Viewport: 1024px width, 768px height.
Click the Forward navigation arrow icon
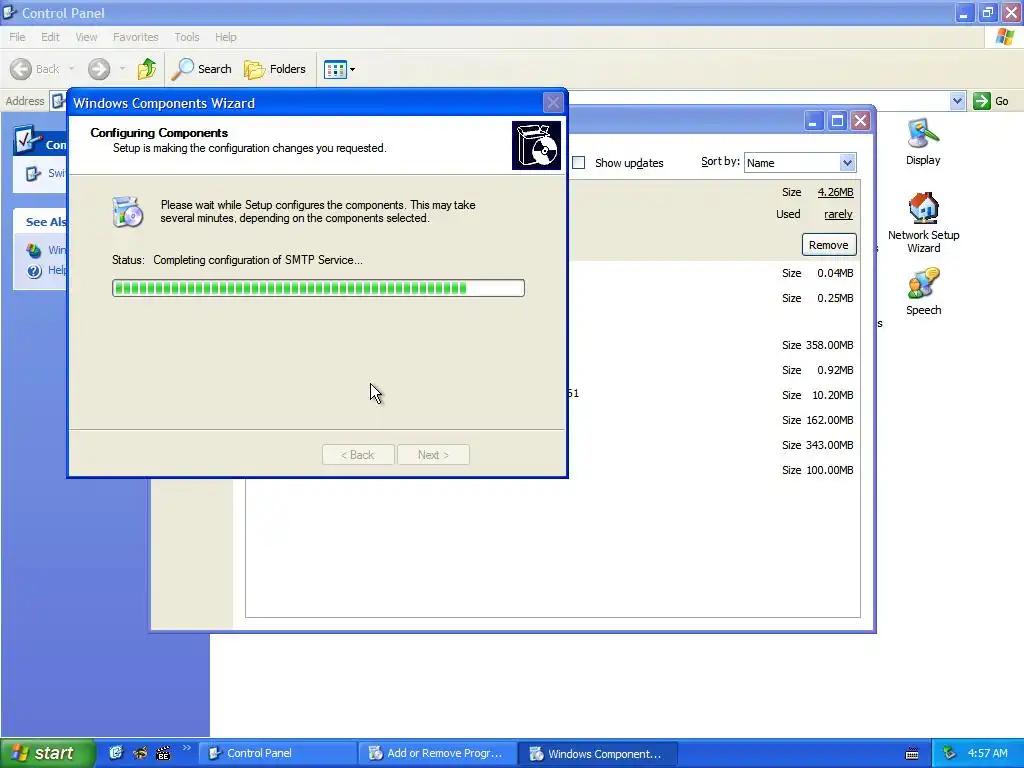point(99,69)
